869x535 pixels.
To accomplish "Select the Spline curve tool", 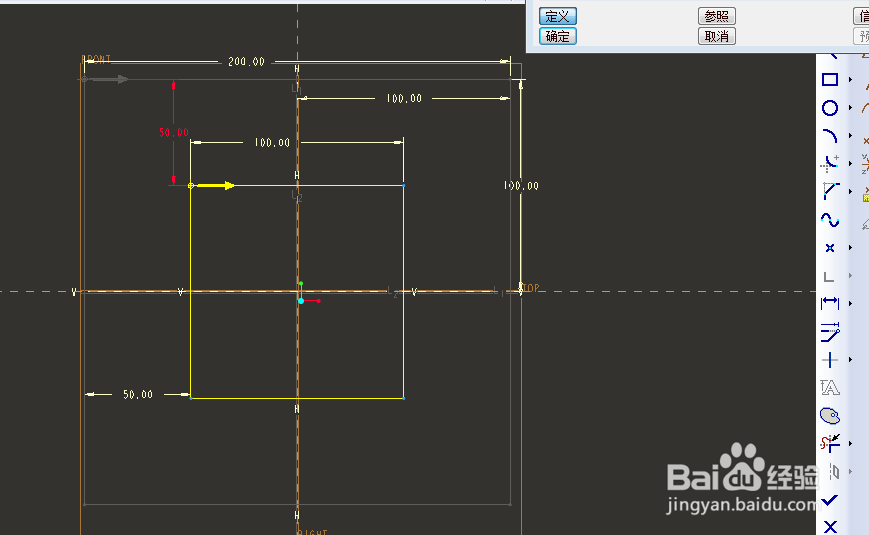I will [830, 220].
